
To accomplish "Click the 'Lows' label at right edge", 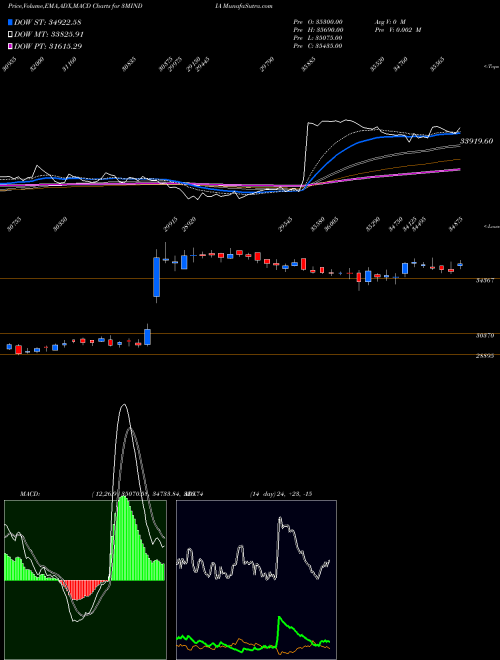I will point(491,226).
